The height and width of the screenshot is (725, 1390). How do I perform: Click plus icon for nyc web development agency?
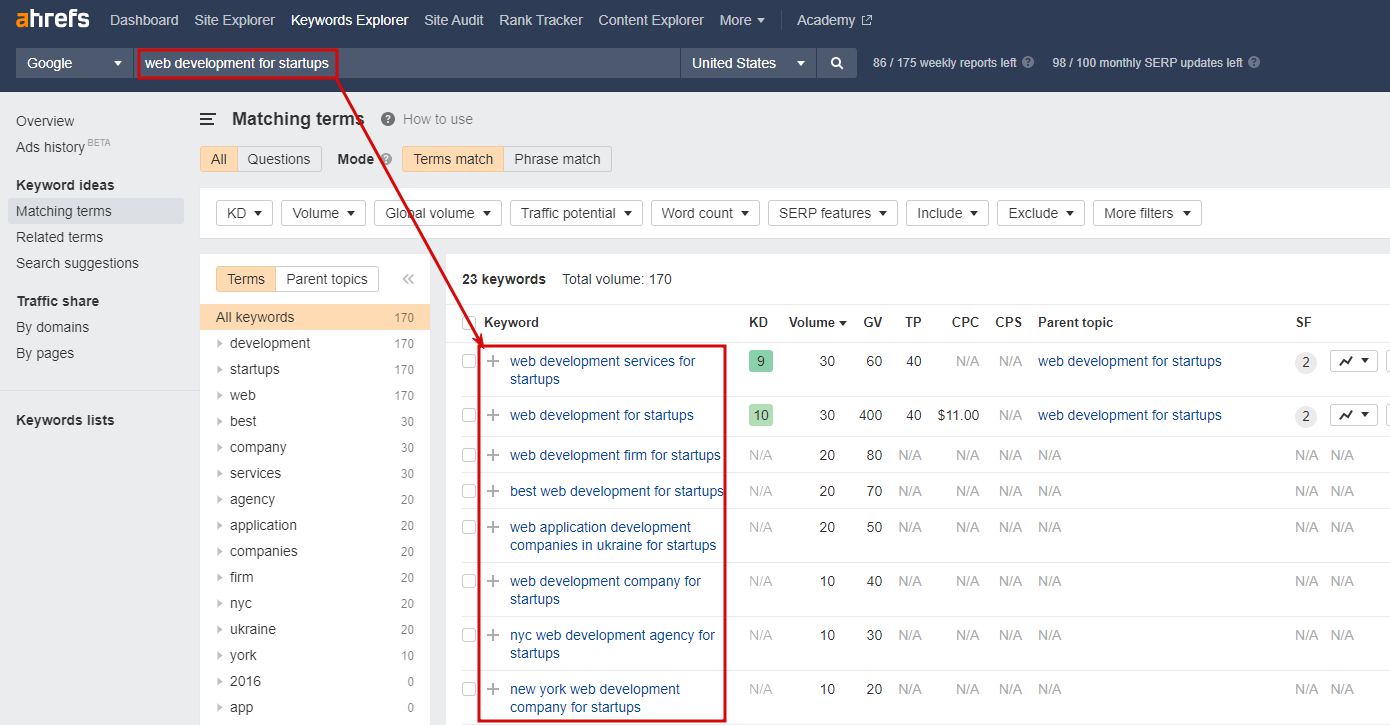click(493, 635)
